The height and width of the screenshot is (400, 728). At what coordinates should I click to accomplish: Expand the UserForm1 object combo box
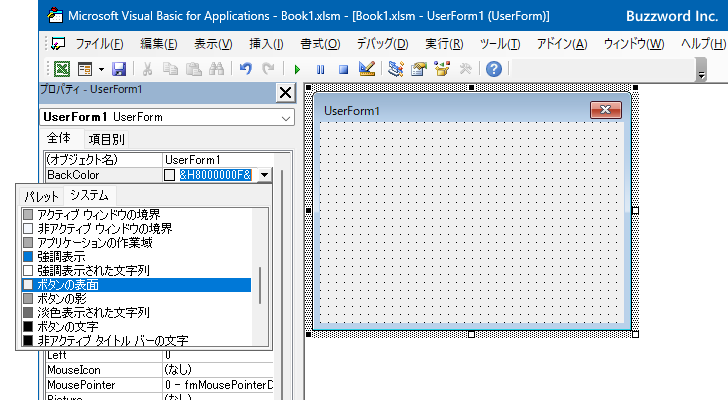[x=286, y=118]
